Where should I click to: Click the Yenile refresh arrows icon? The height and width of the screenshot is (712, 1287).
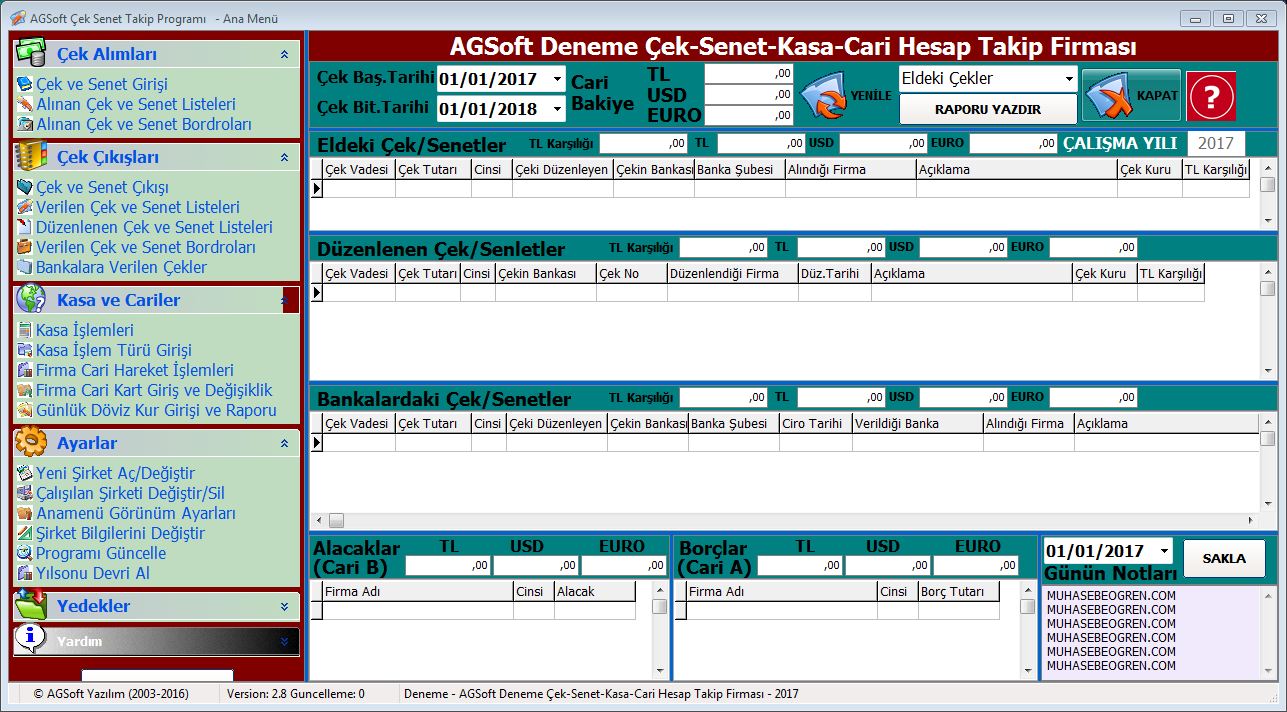coord(824,96)
